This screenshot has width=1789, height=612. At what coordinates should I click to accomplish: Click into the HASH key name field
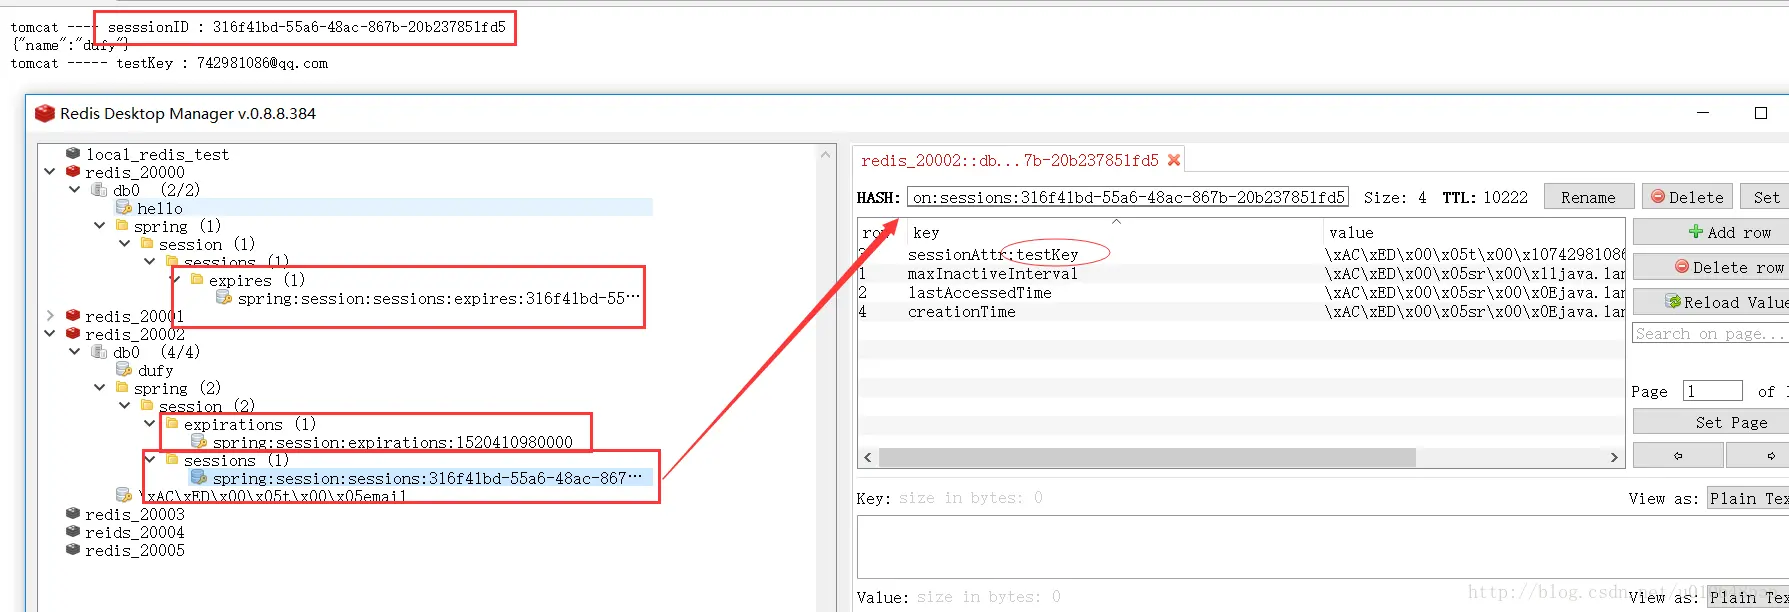pyautogui.click(x=1128, y=197)
